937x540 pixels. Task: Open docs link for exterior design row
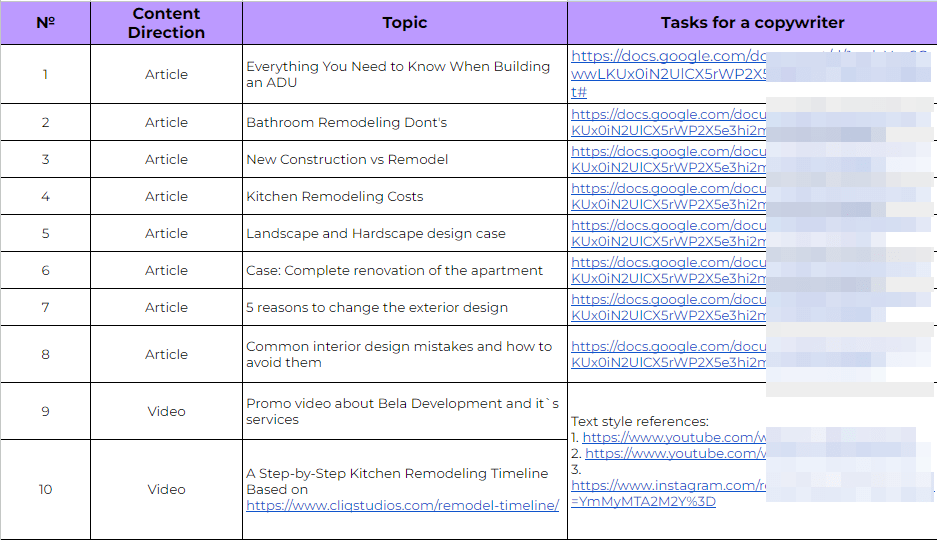(x=668, y=308)
